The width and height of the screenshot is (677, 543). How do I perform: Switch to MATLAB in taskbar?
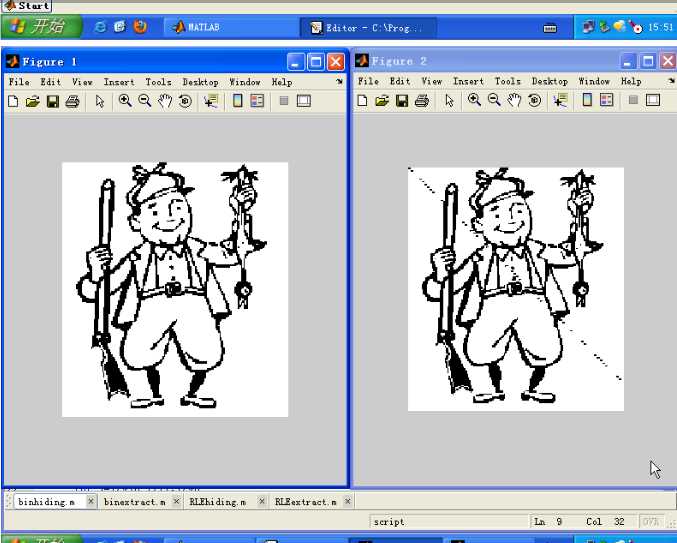[x=231, y=28]
